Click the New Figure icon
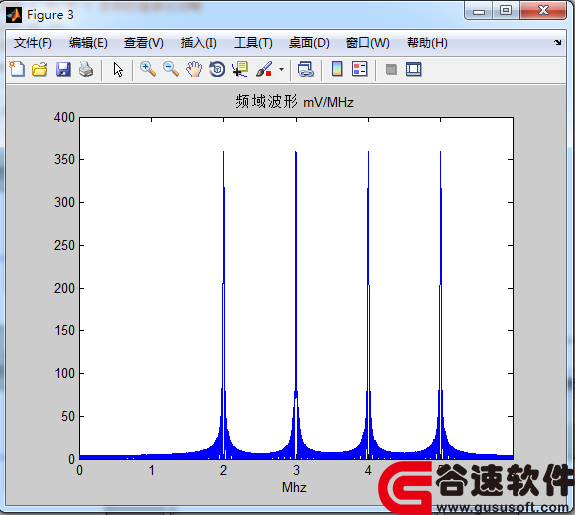This screenshot has height=515, width=575. click(17, 69)
